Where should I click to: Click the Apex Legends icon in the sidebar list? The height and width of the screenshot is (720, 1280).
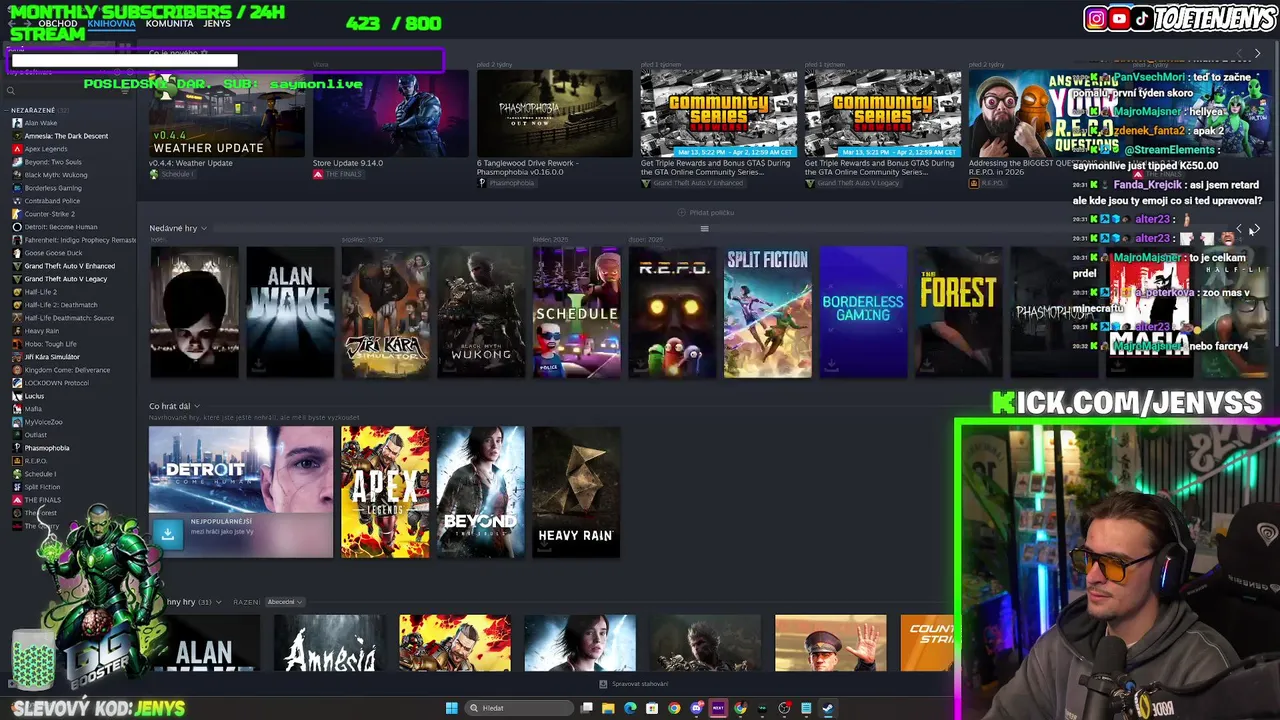click(x=17, y=149)
